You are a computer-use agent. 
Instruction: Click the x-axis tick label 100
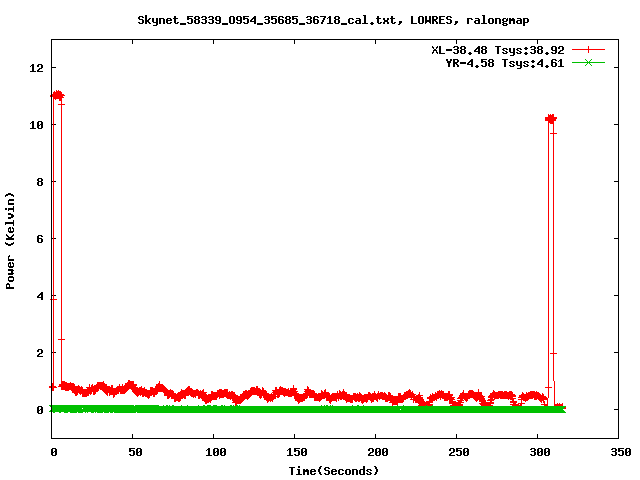point(216,452)
